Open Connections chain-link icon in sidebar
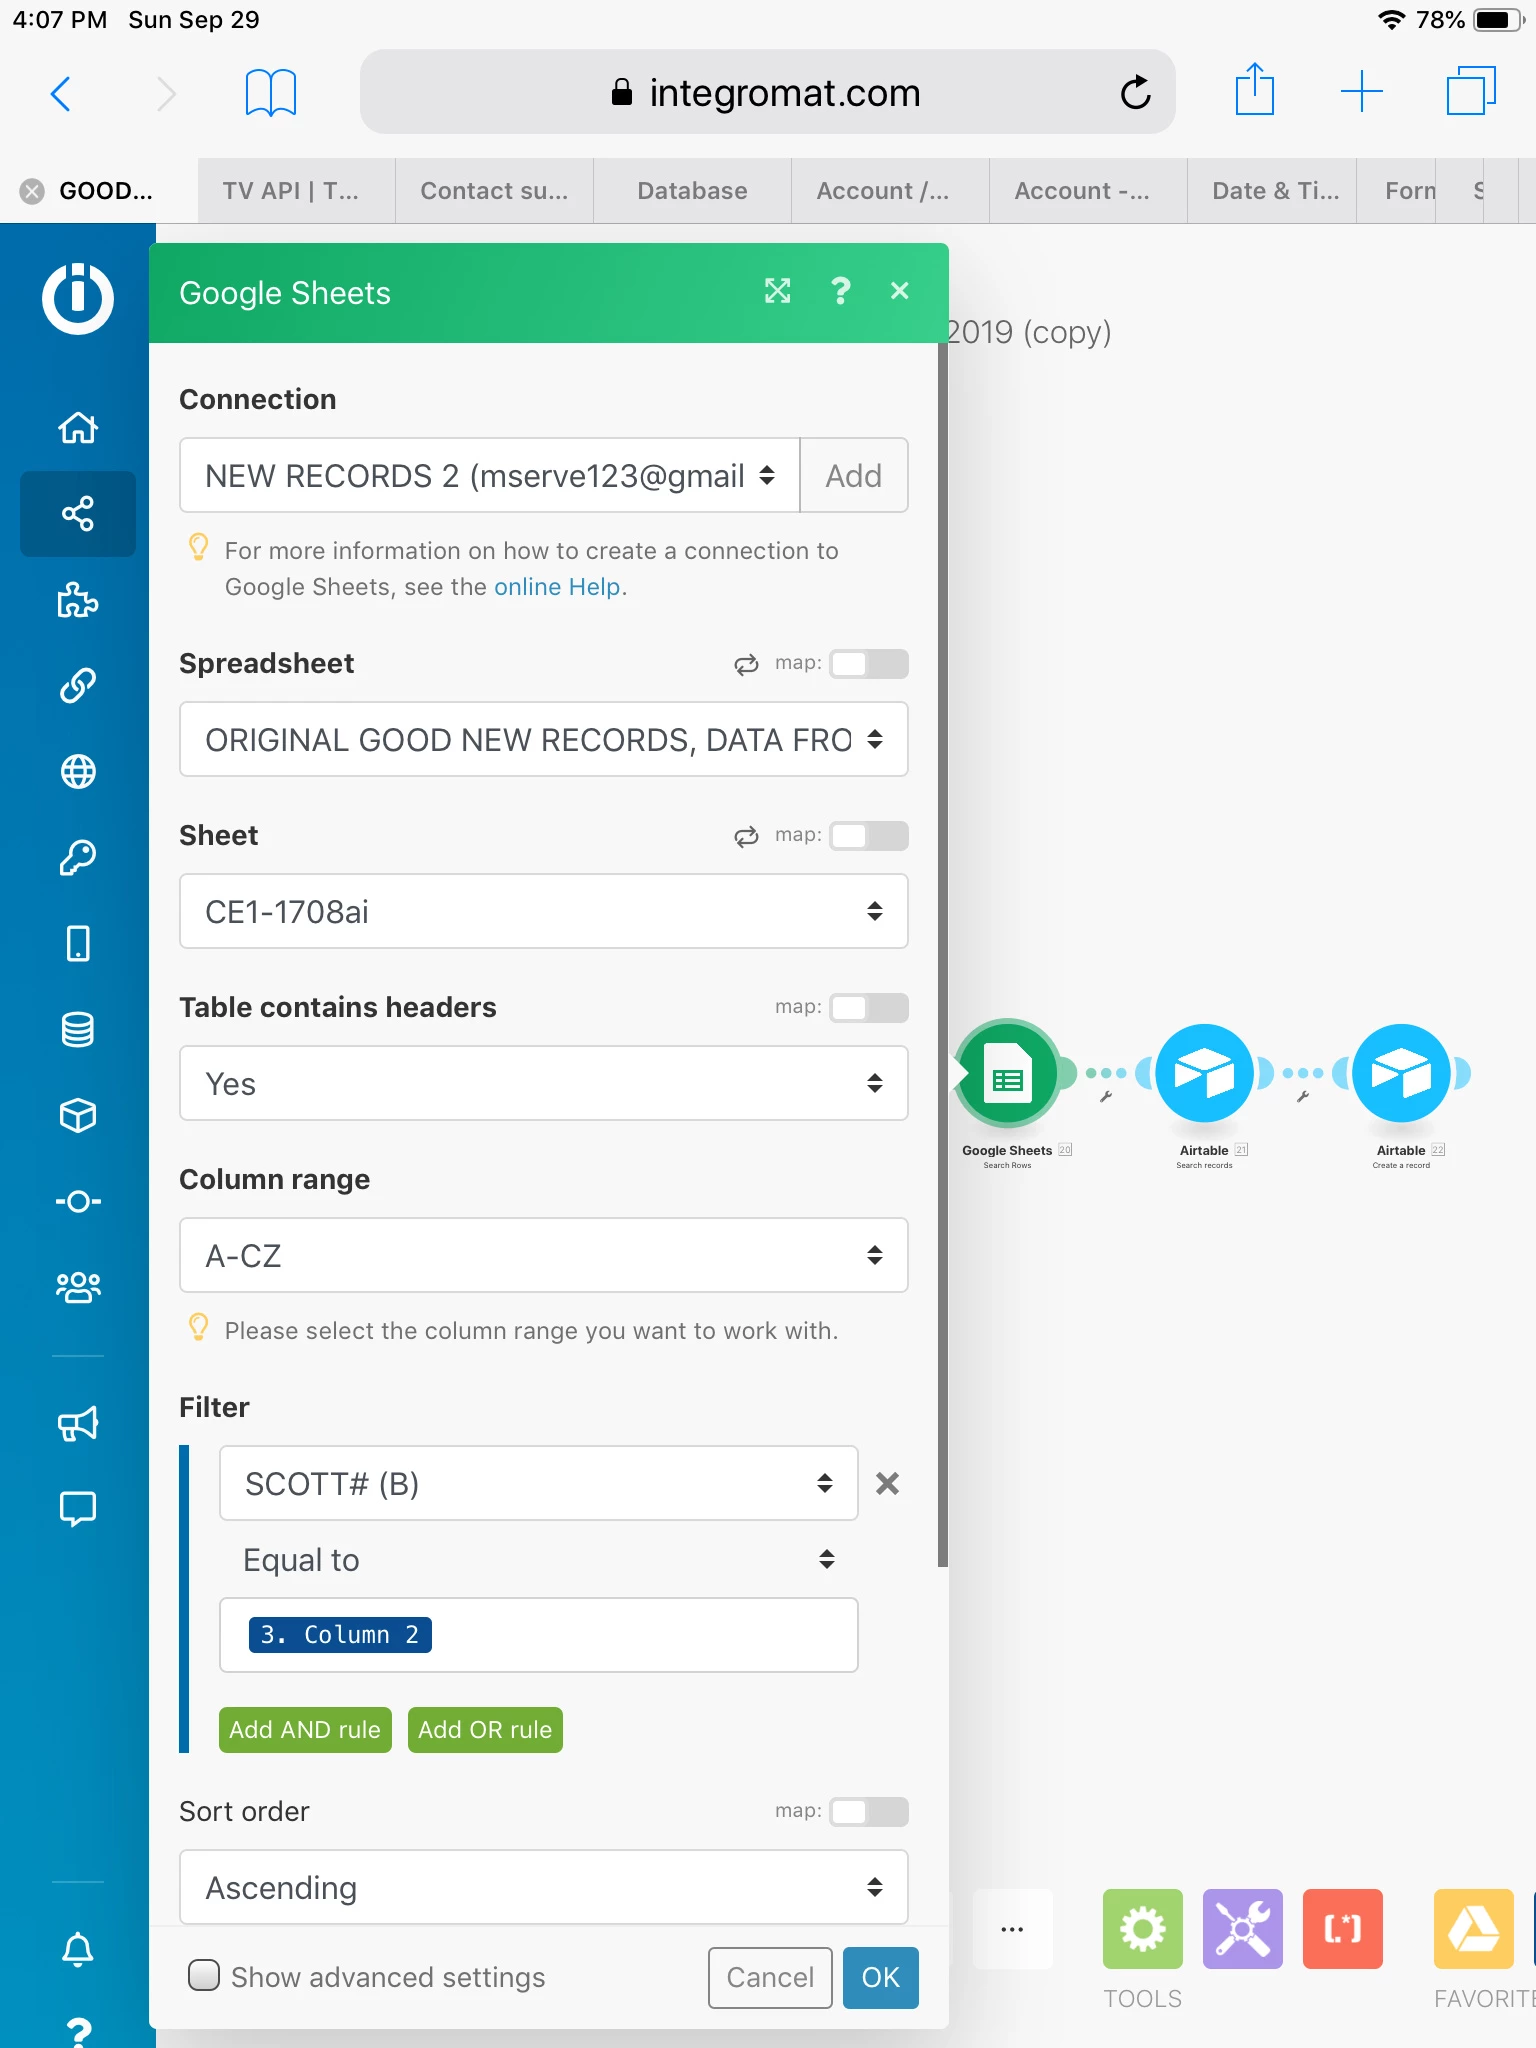 78,686
